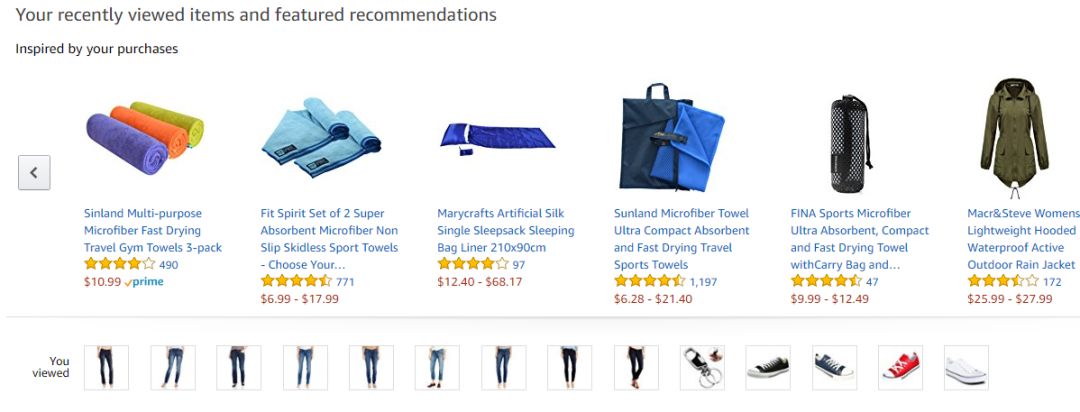Screen dimensions: 1080x412
Task: Select the red sneaker in viewed history
Action: pyautogui.click(x=900, y=368)
